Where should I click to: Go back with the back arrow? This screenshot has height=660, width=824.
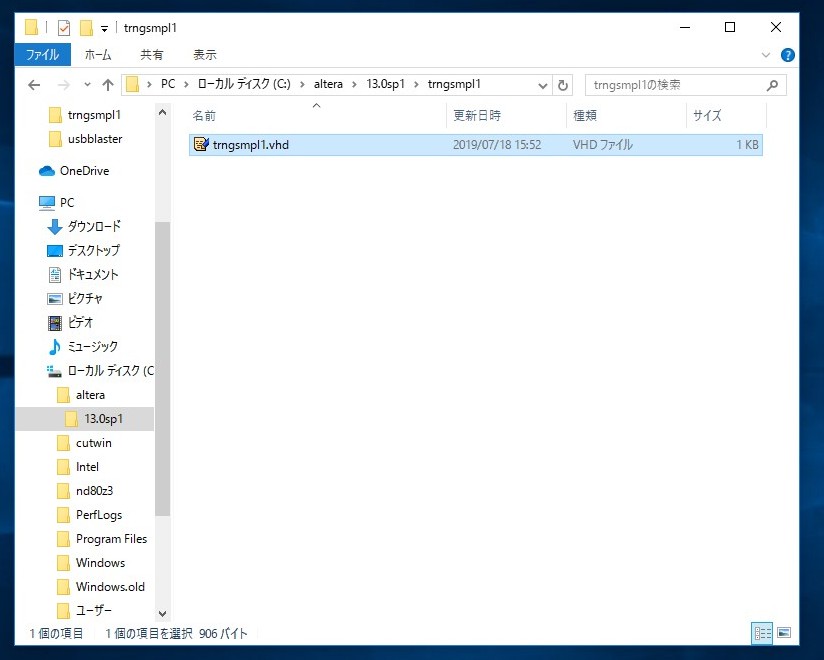point(34,85)
